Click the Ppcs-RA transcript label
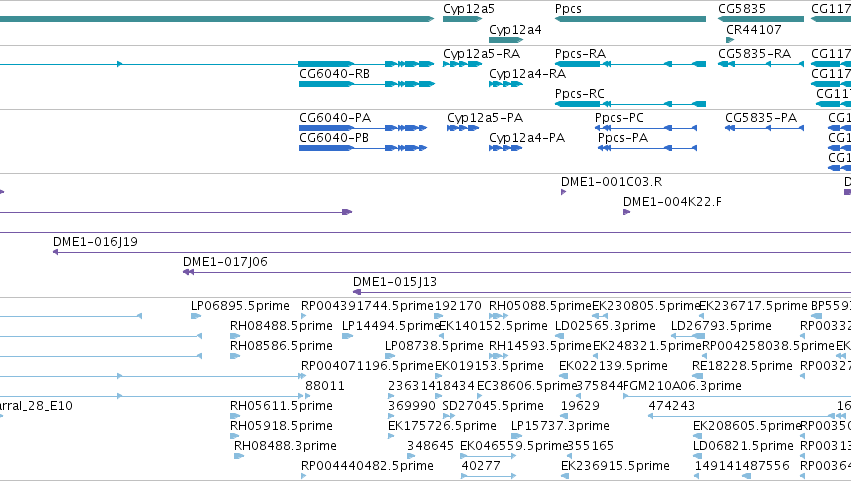This screenshot has height=481, width=851. tap(580, 54)
